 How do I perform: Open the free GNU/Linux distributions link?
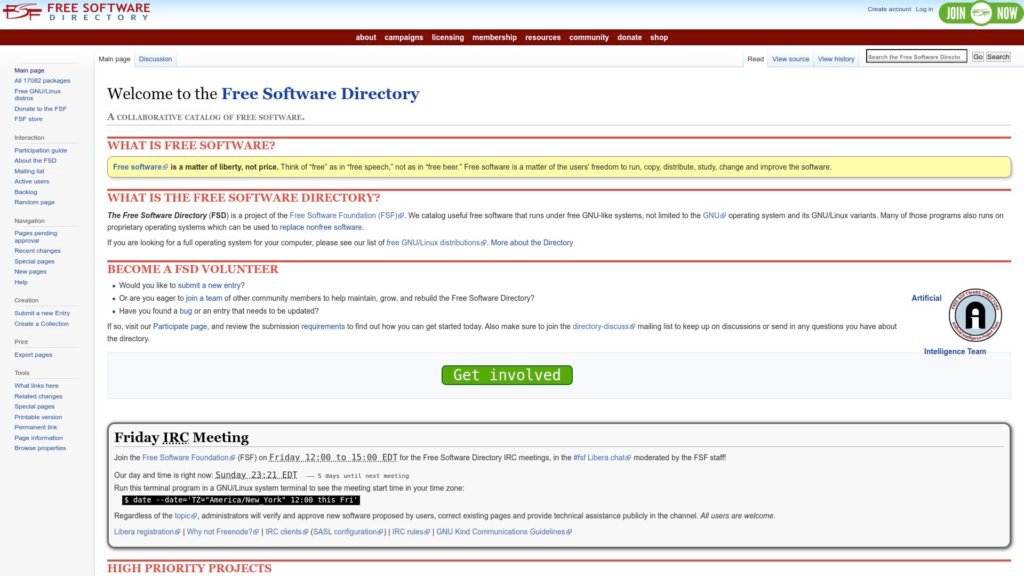436,243
